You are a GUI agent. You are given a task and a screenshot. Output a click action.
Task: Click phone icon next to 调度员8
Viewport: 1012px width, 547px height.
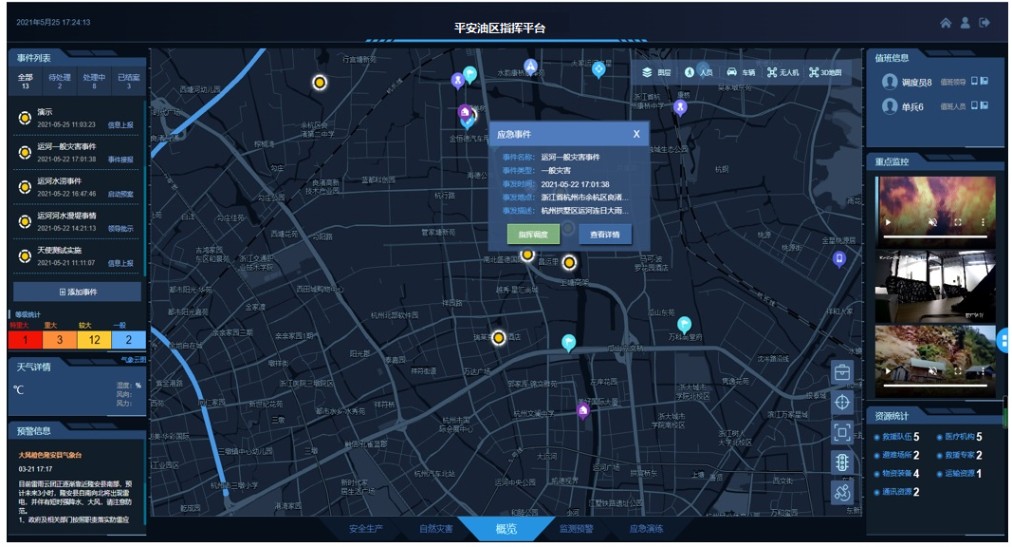(975, 81)
